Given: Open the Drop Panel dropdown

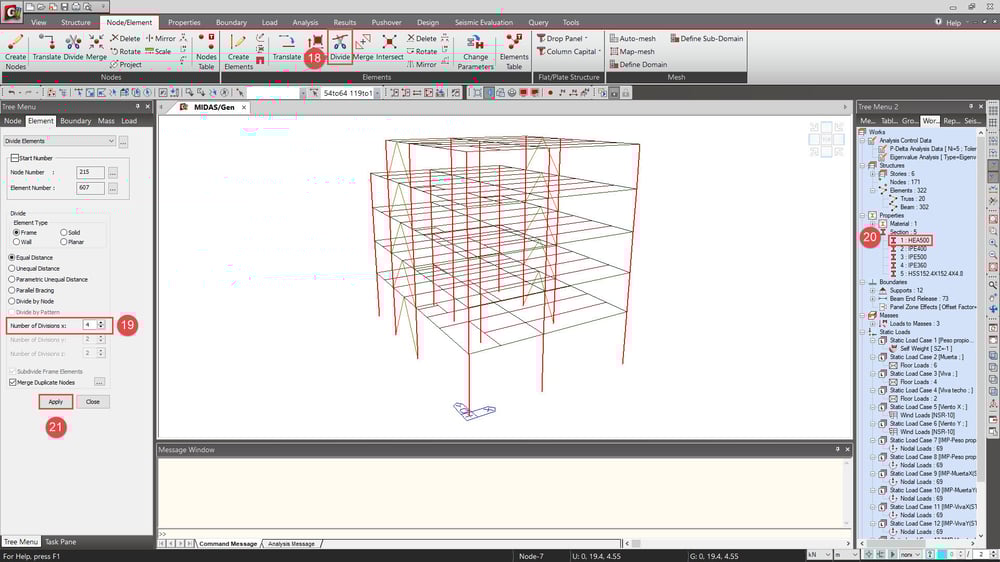Looking at the screenshot, I should click(562, 38).
